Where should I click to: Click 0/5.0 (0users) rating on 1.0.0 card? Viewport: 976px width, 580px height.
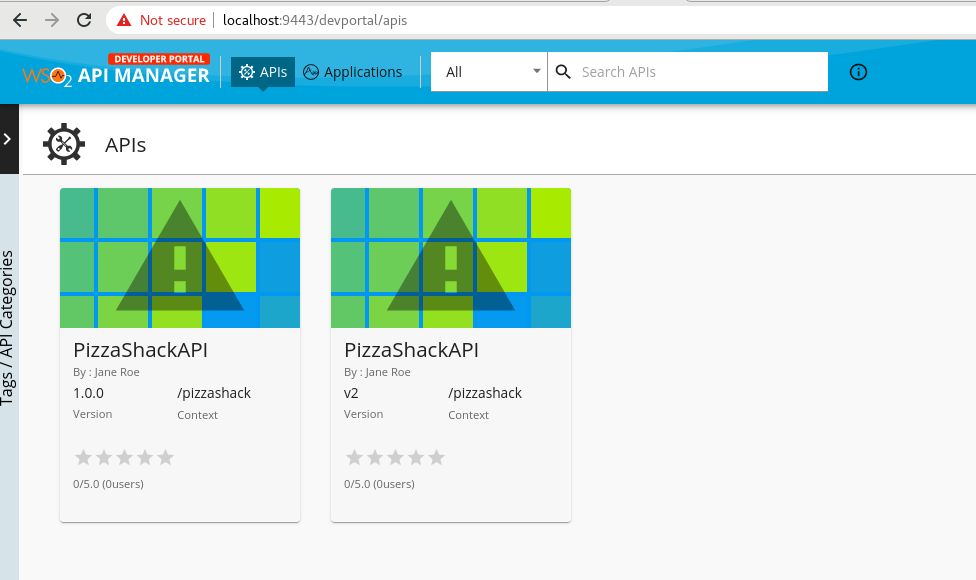(108, 484)
